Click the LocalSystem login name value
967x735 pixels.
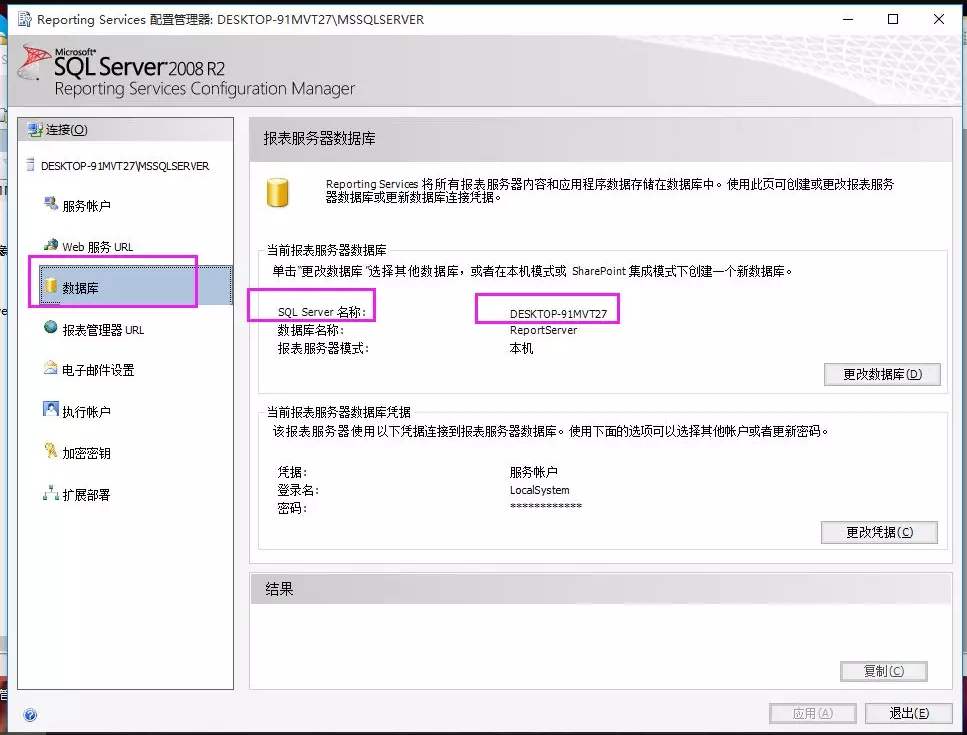540,490
